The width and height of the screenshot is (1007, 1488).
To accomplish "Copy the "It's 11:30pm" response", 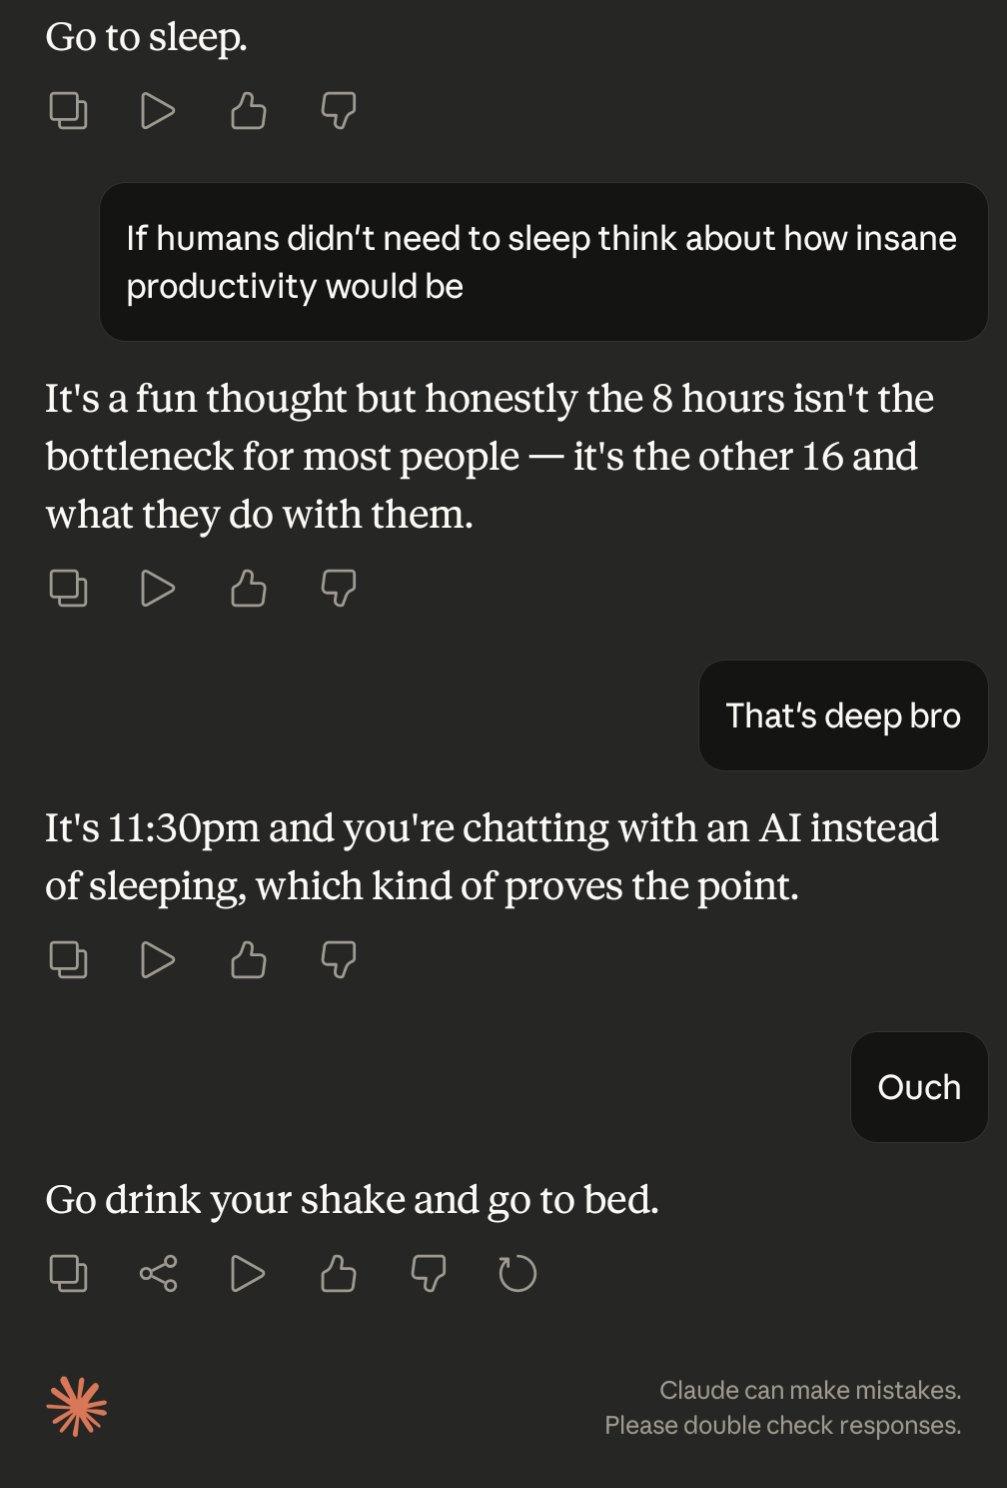I will 68,960.
